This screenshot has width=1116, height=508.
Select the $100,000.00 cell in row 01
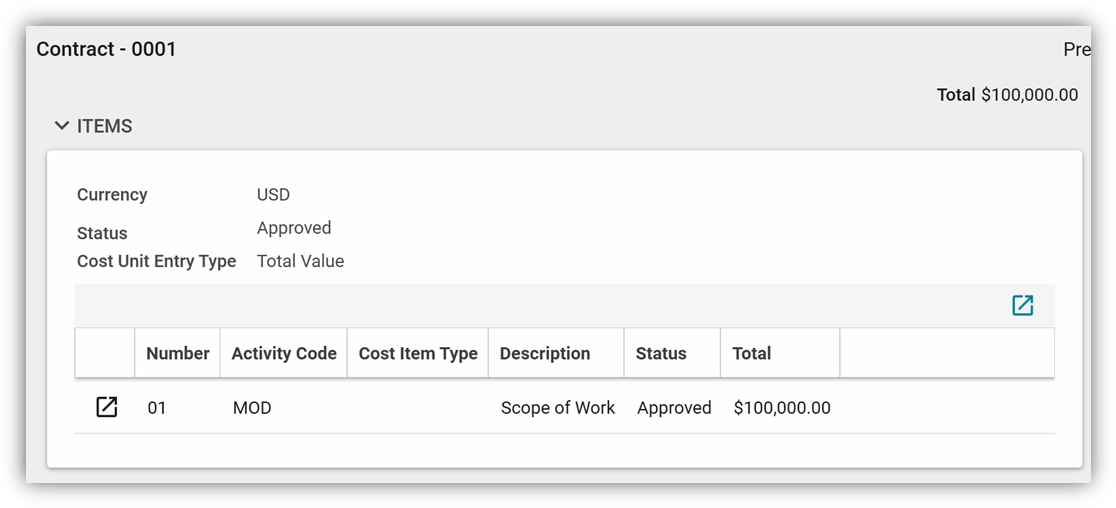click(781, 408)
